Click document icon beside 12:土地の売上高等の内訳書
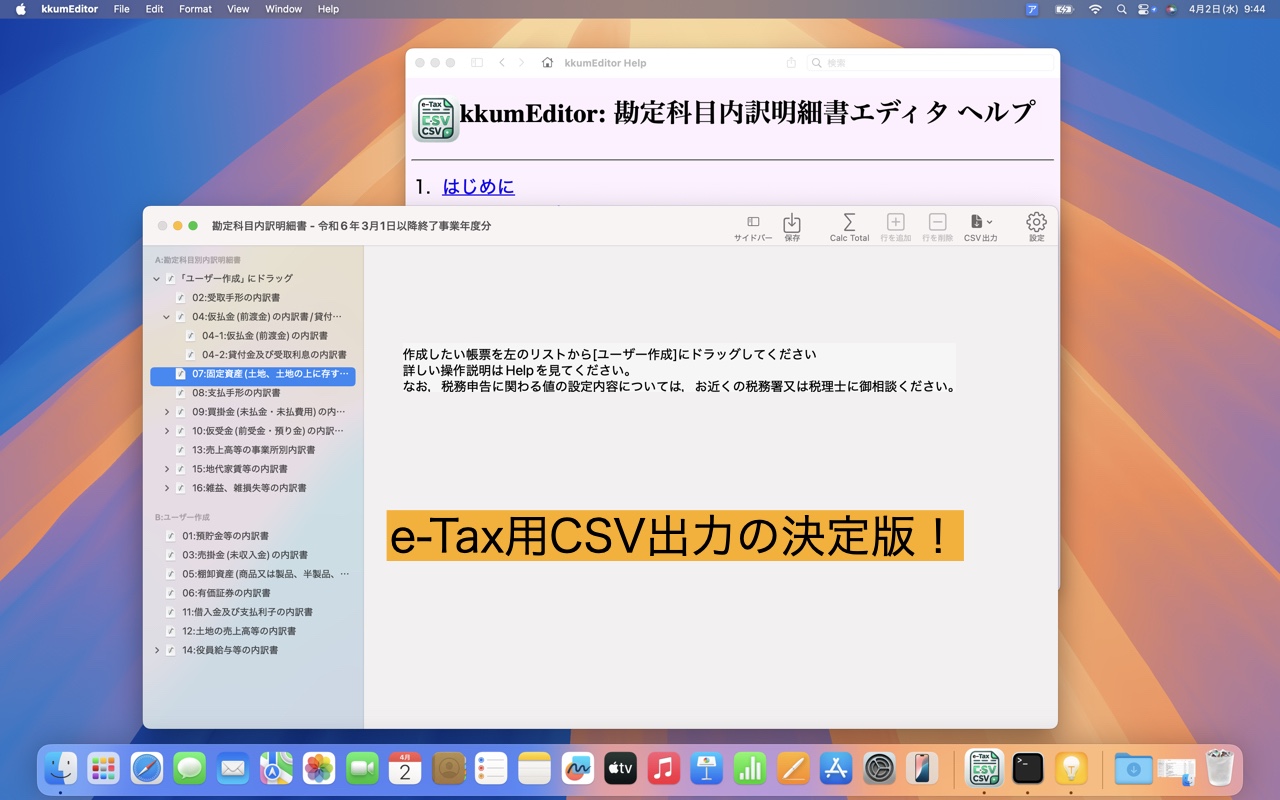This screenshot has width=1280, height=800. 171,631
